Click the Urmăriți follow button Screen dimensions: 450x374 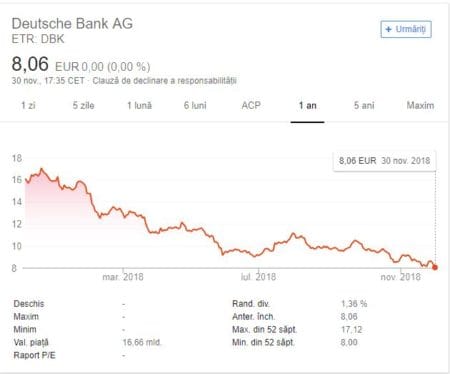pyautogui.click(x=406, y=29)
